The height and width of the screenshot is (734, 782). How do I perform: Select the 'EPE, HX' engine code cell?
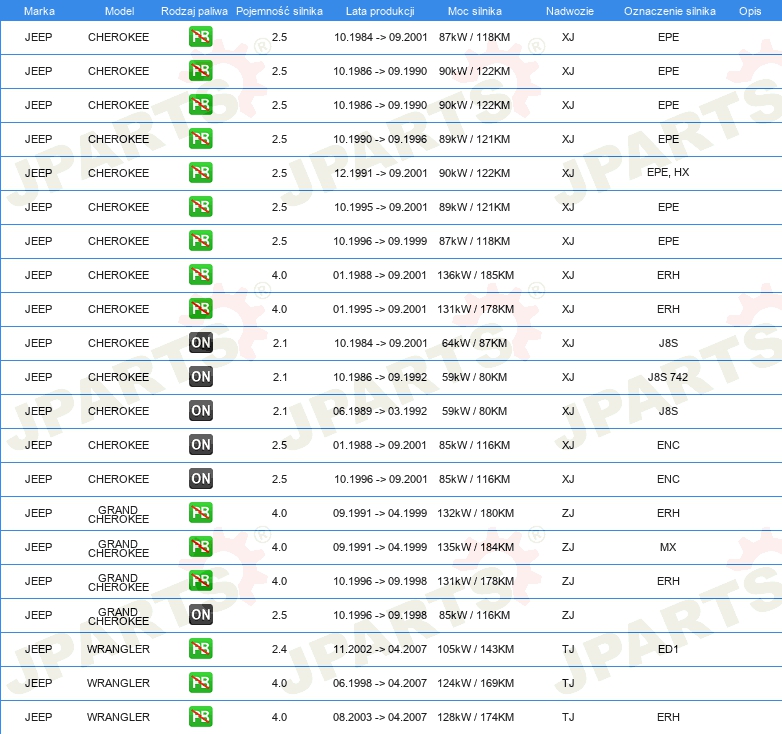click(x=668, y=173)
